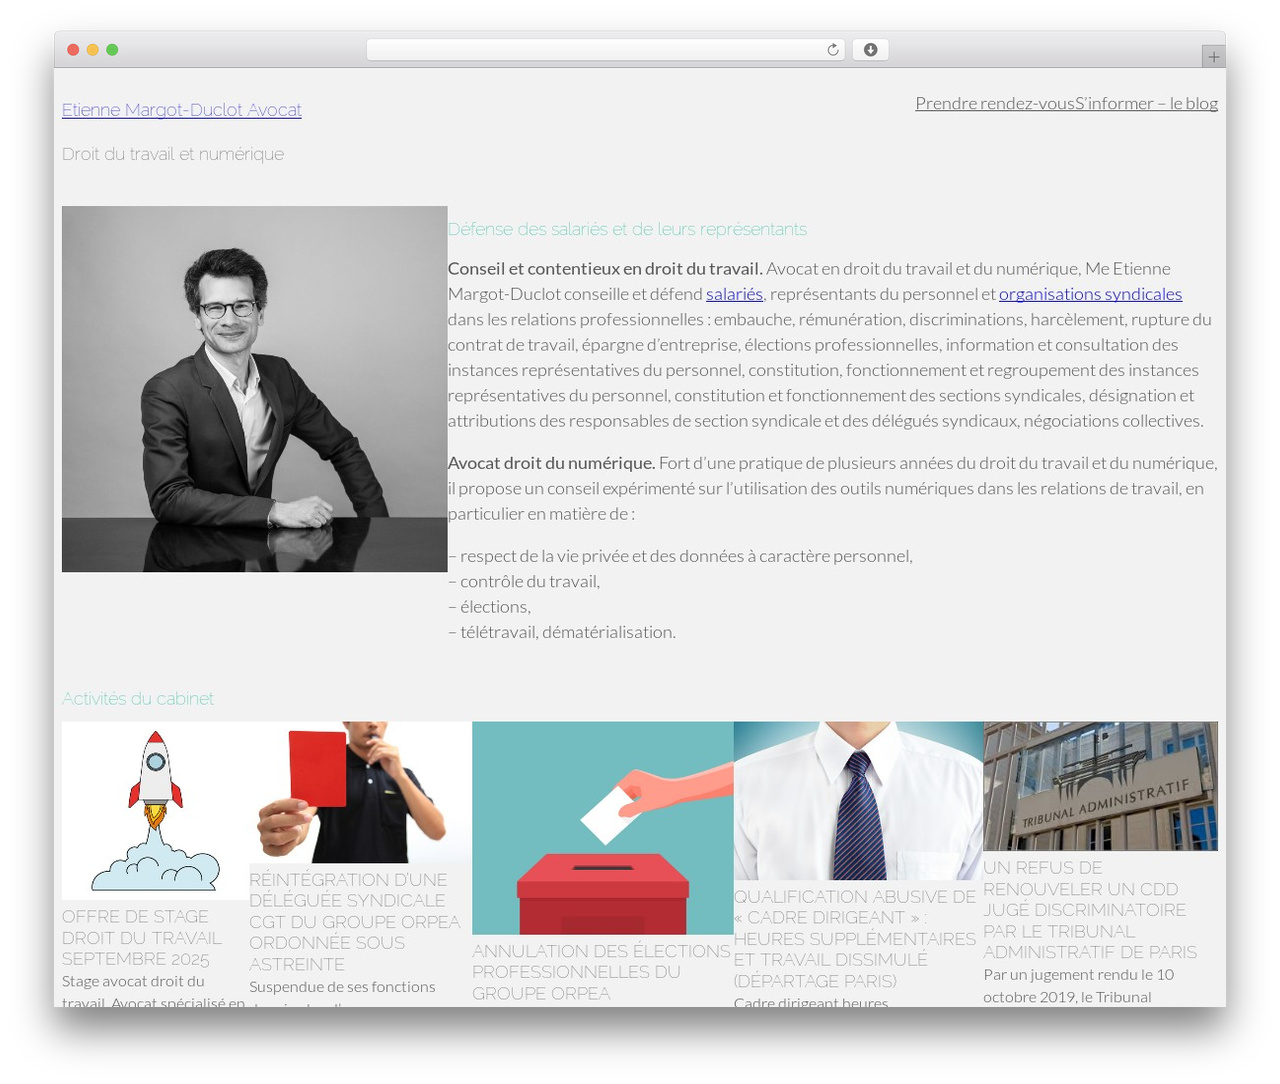Go to S'informer – le blog
The width and height of the screenshot is (1280, 1084).
coord(1147,103)
